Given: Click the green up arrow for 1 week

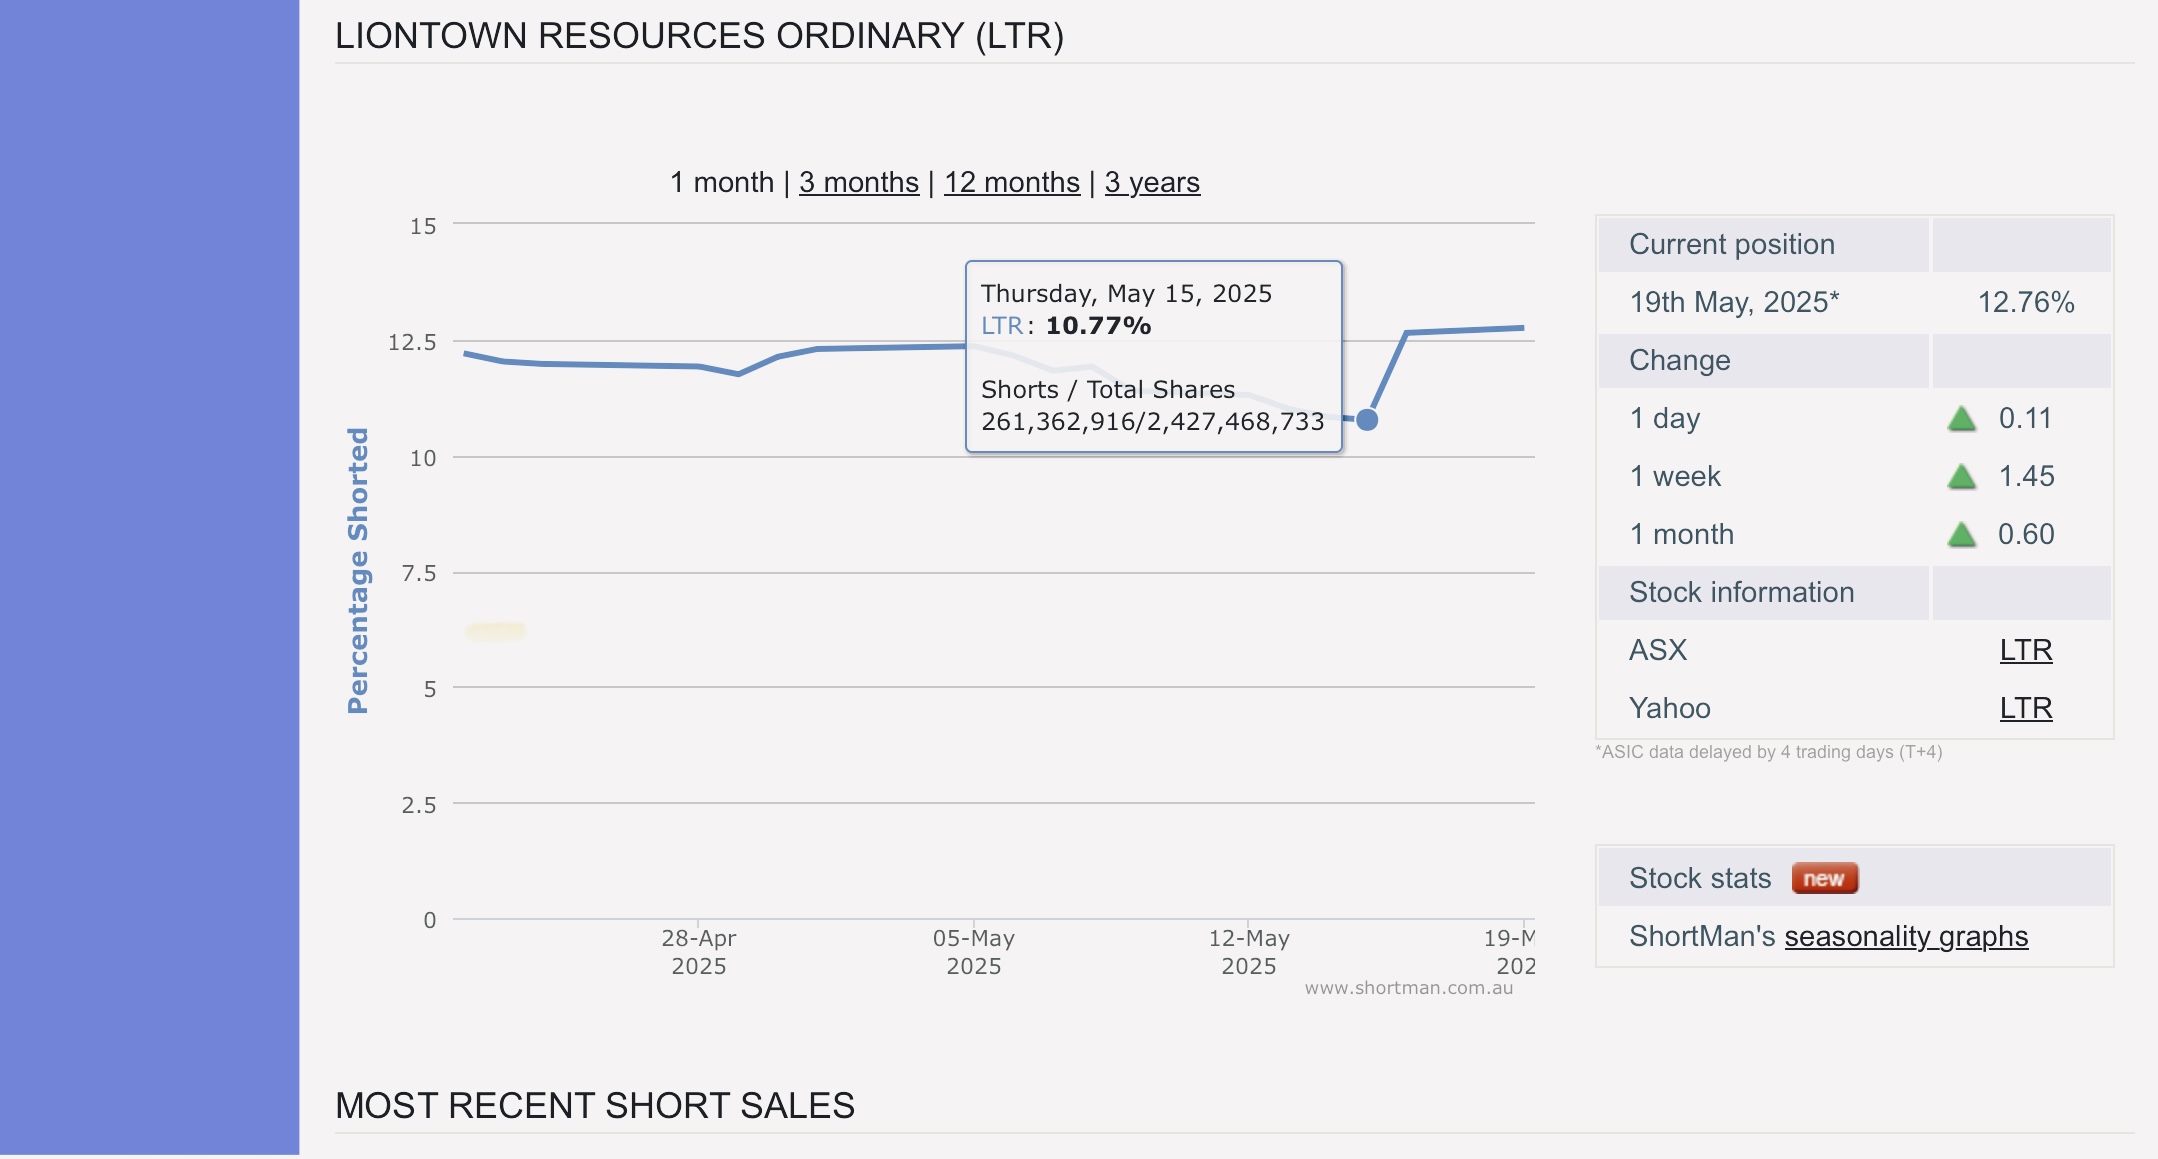Looking at the screenshot, I should 1962,476.
